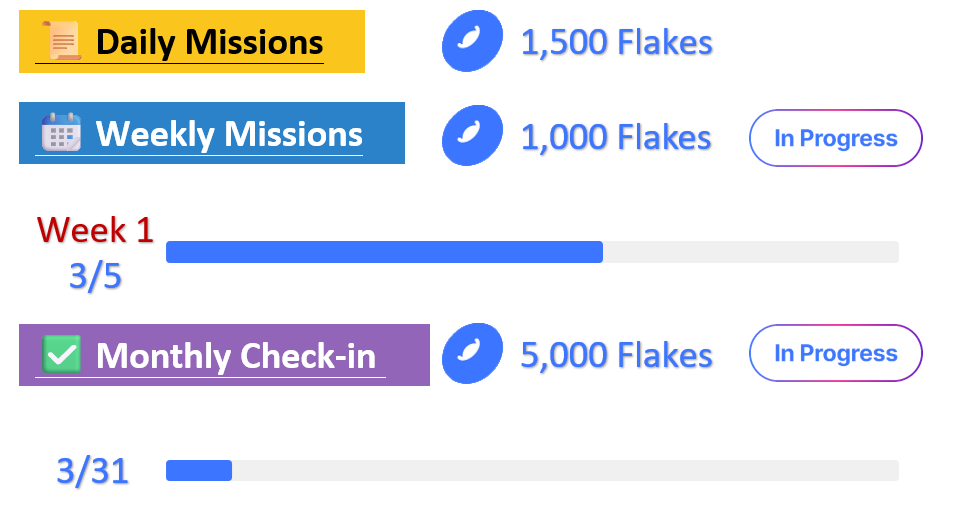This screenshot has width=956, height=526.
Task: Click the 3/5 weekly progress counter
Action: [95, 276]
